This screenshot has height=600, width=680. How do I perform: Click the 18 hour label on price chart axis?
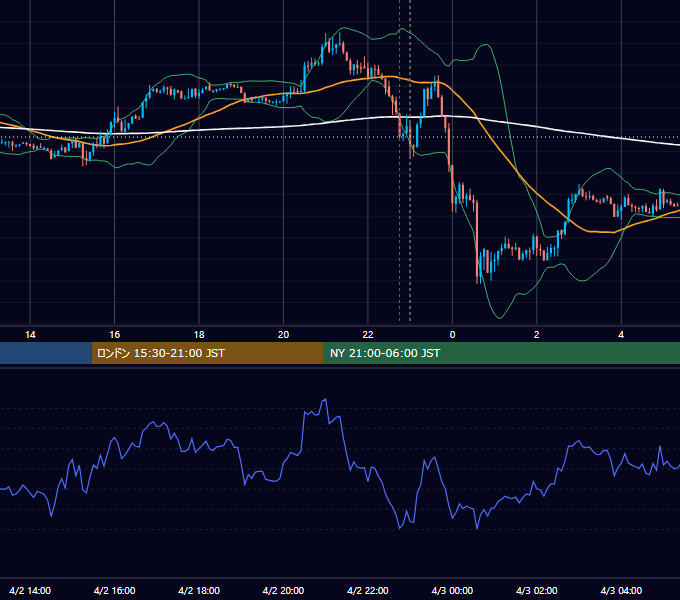point(199,335)
